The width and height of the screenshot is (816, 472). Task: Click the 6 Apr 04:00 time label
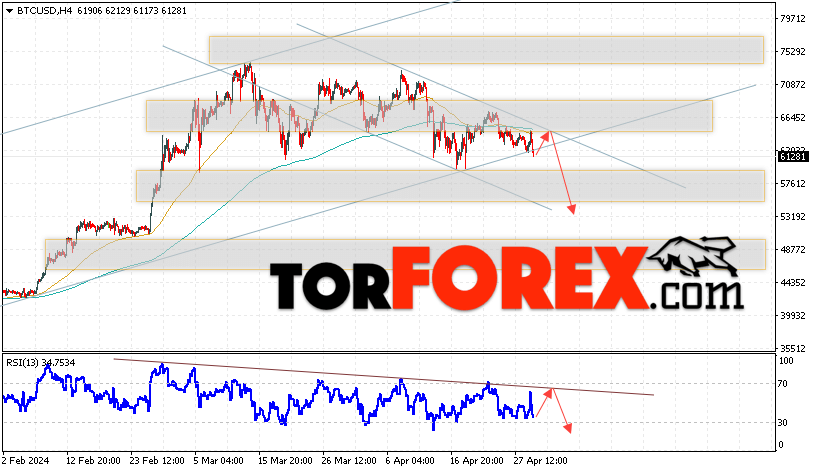[410, 461]
